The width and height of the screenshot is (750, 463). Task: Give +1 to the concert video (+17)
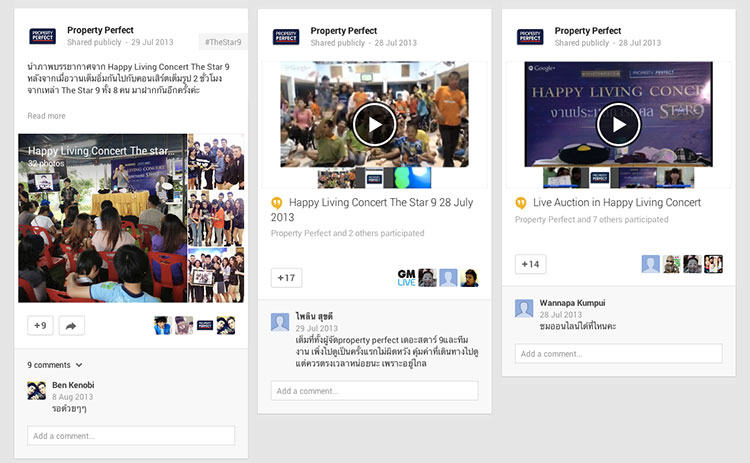286,278
